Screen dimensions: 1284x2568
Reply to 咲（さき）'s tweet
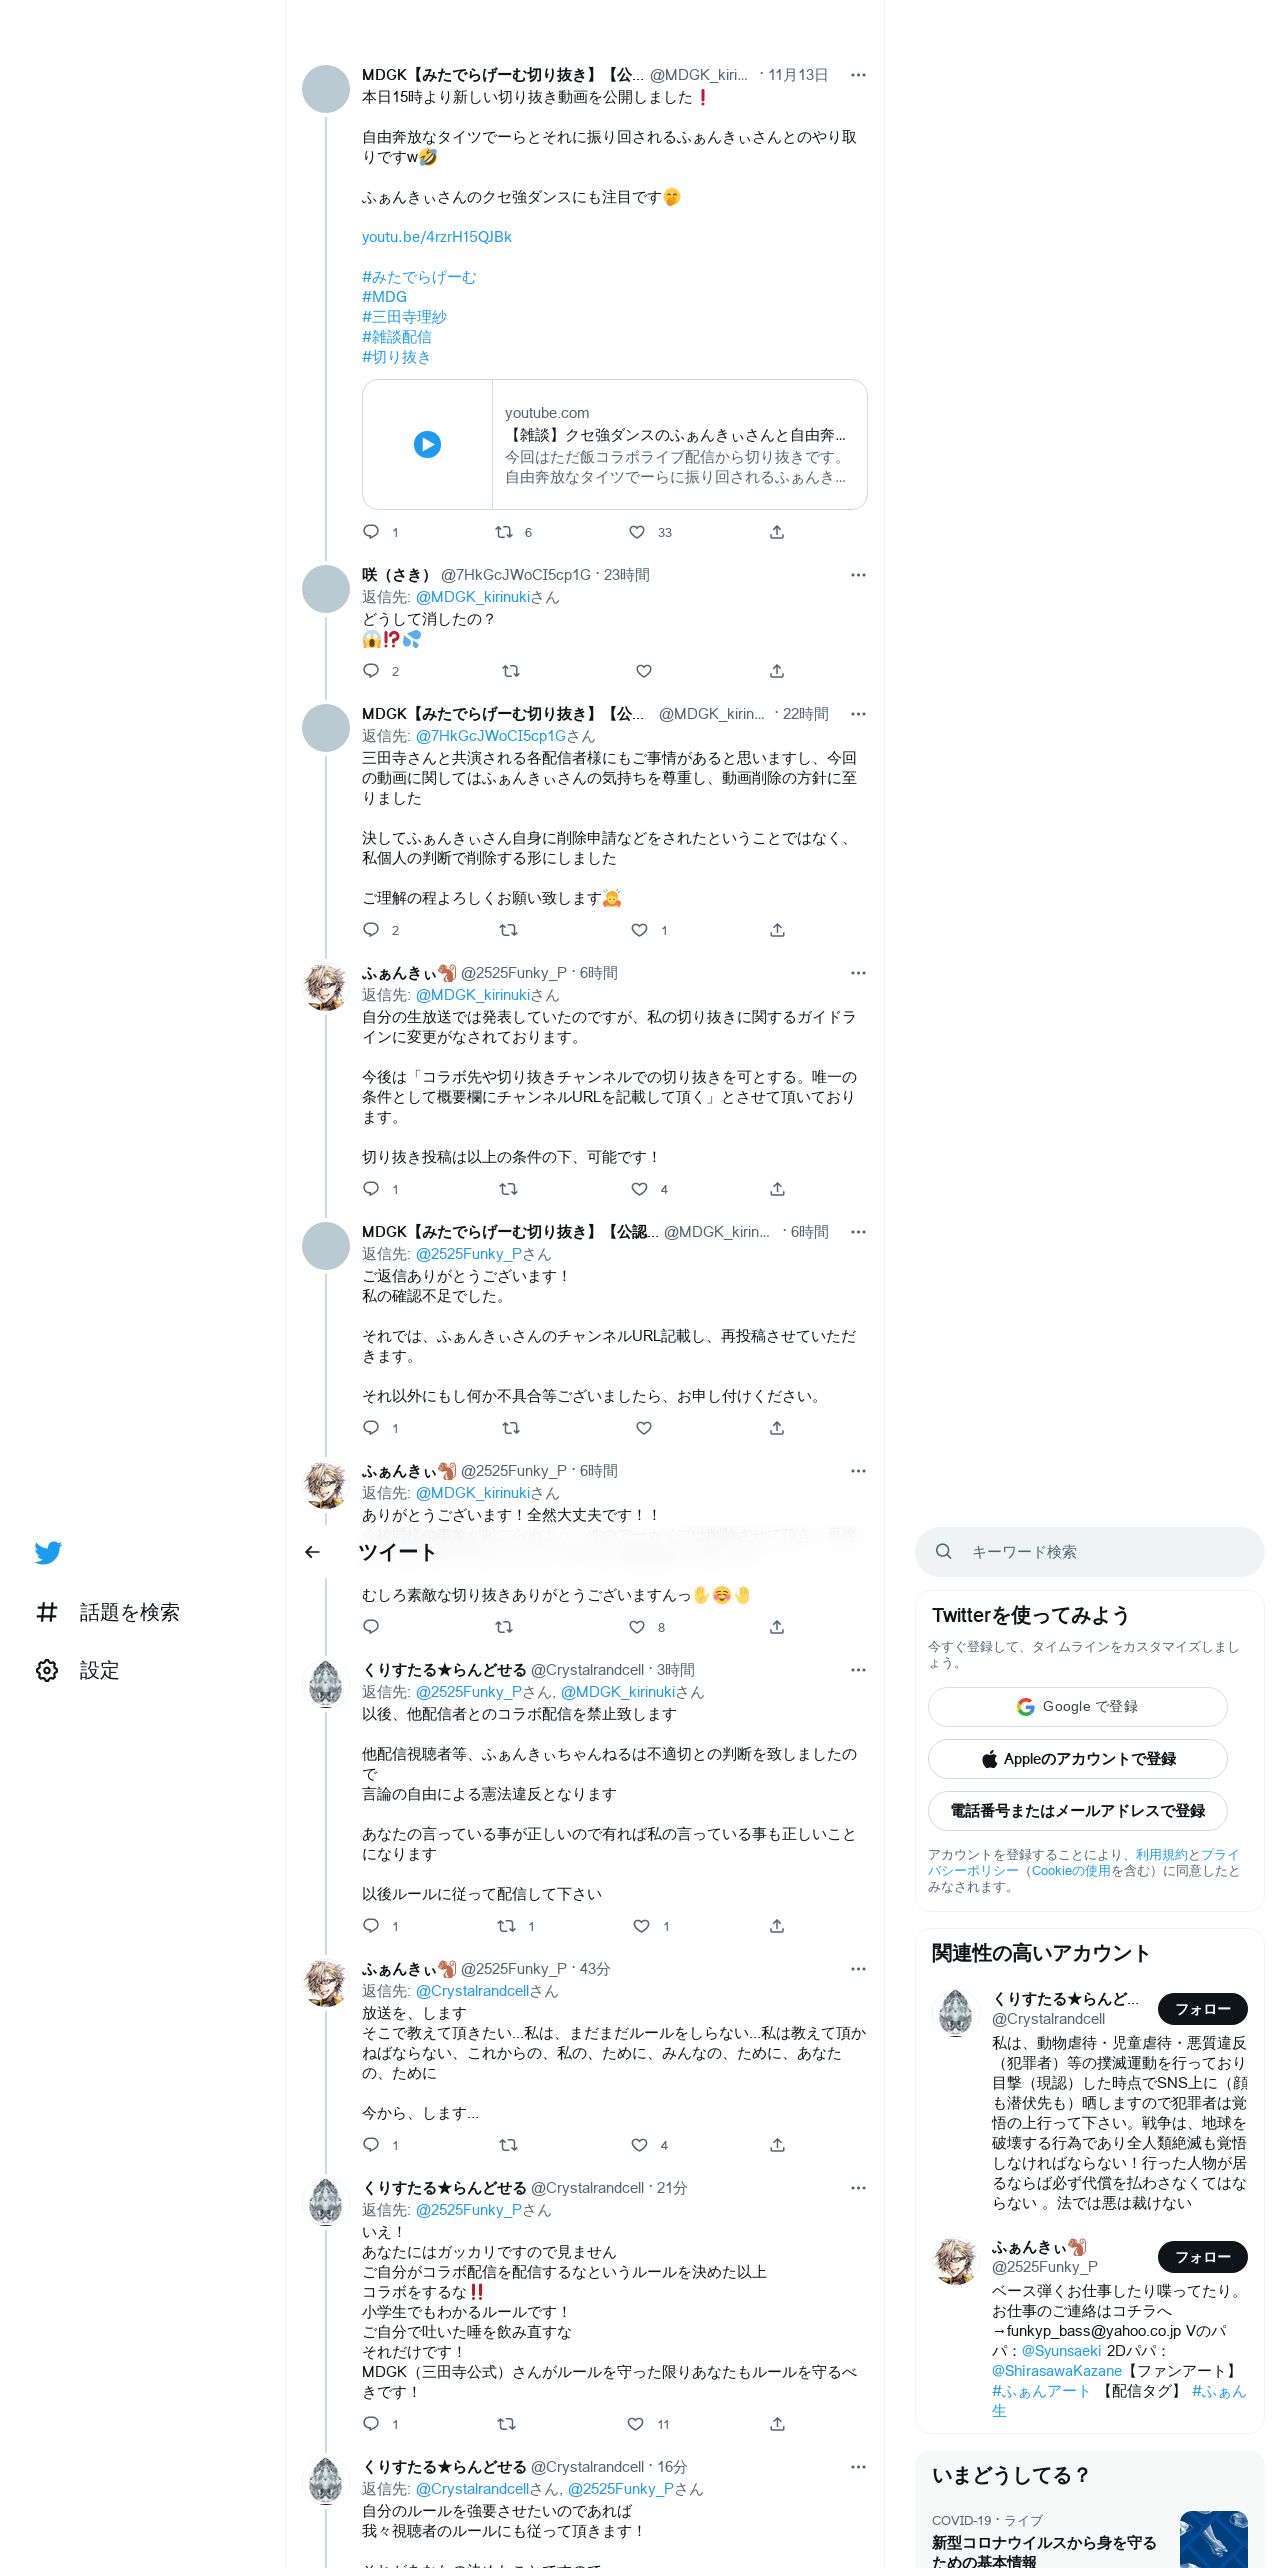tap(371, 671)
